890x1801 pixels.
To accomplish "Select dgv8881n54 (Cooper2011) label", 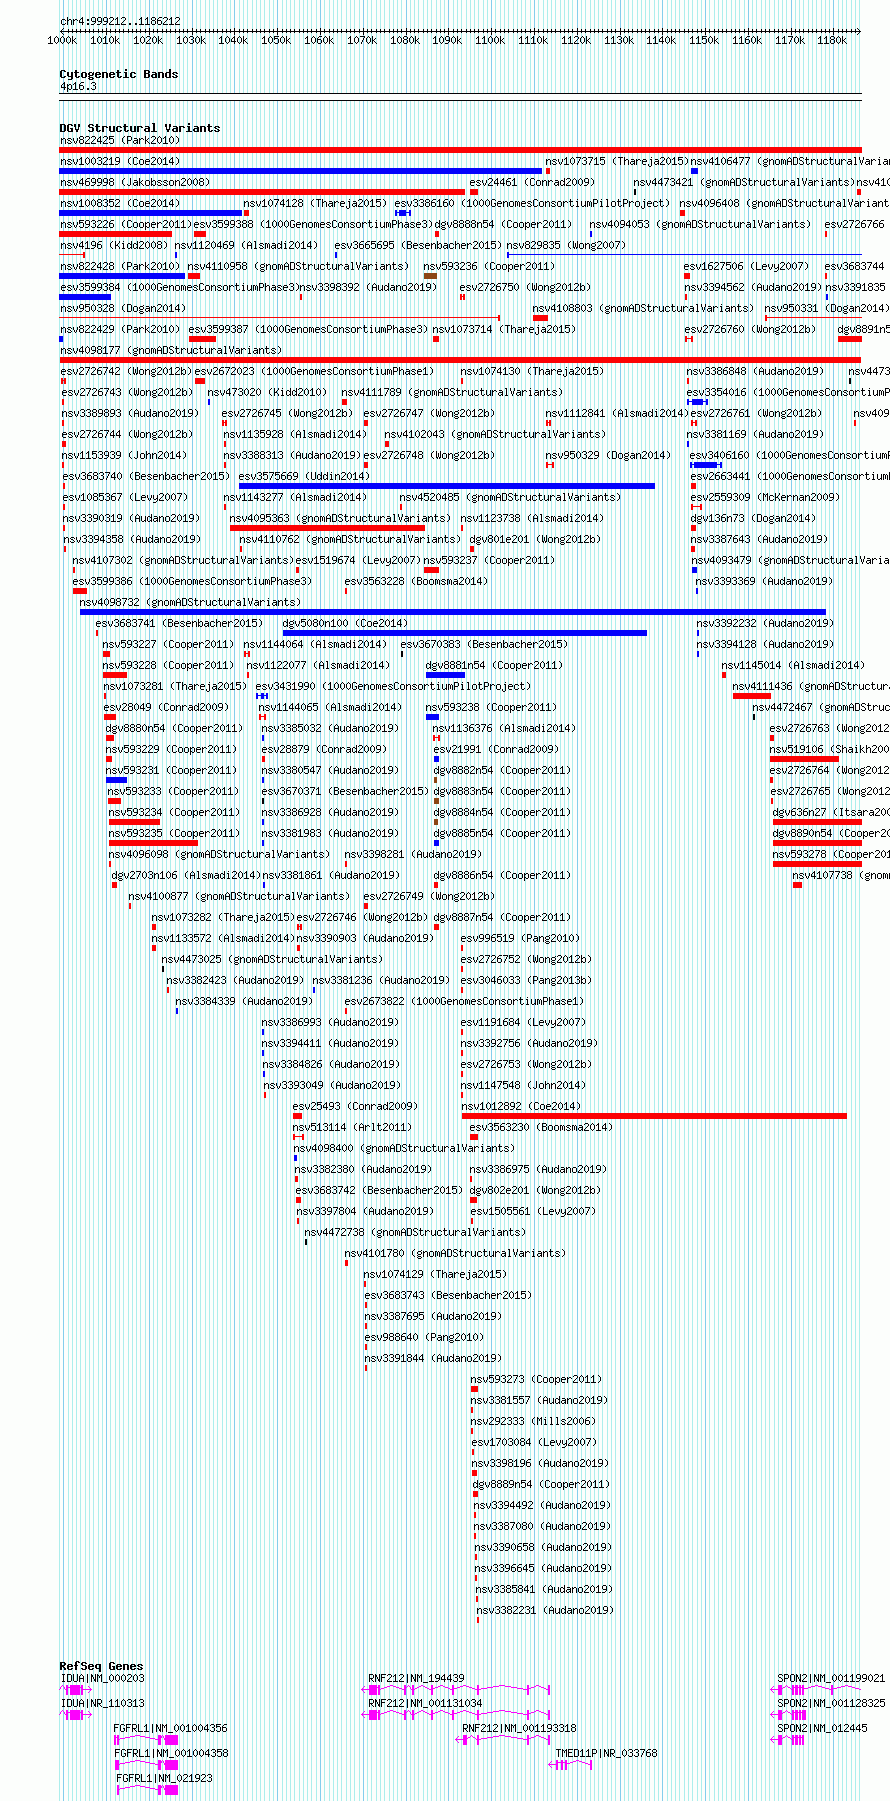I will tap(494, 666).
